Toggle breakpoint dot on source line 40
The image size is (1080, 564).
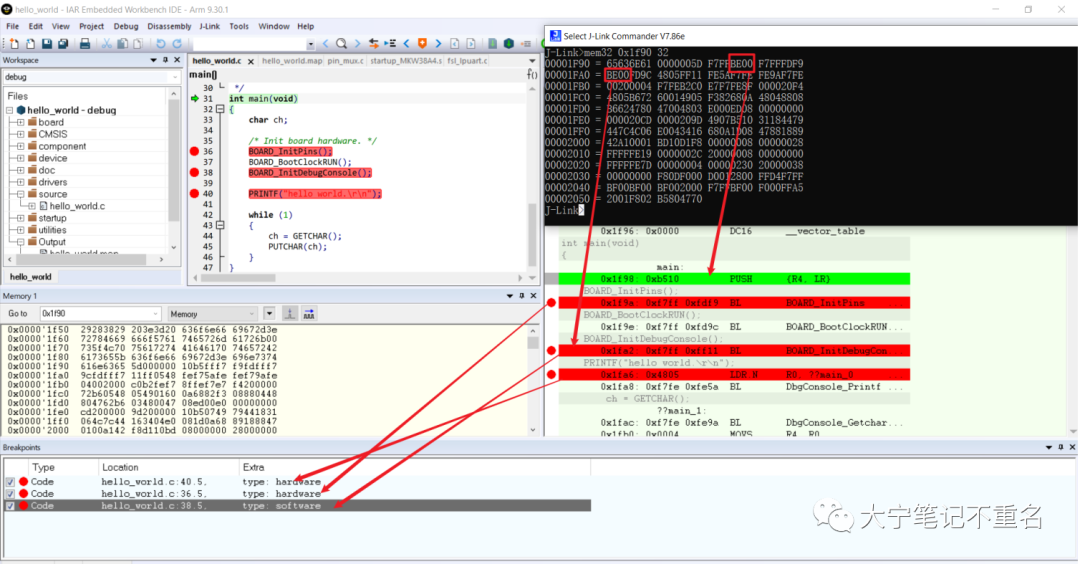pyautogui.click(x=194, y=194)
